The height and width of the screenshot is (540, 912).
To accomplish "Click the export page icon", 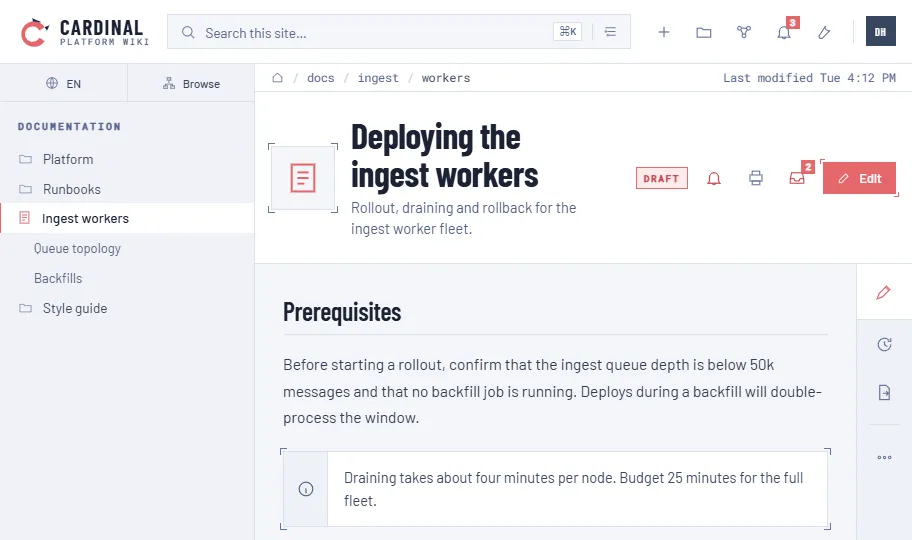I will click(884, 392).
